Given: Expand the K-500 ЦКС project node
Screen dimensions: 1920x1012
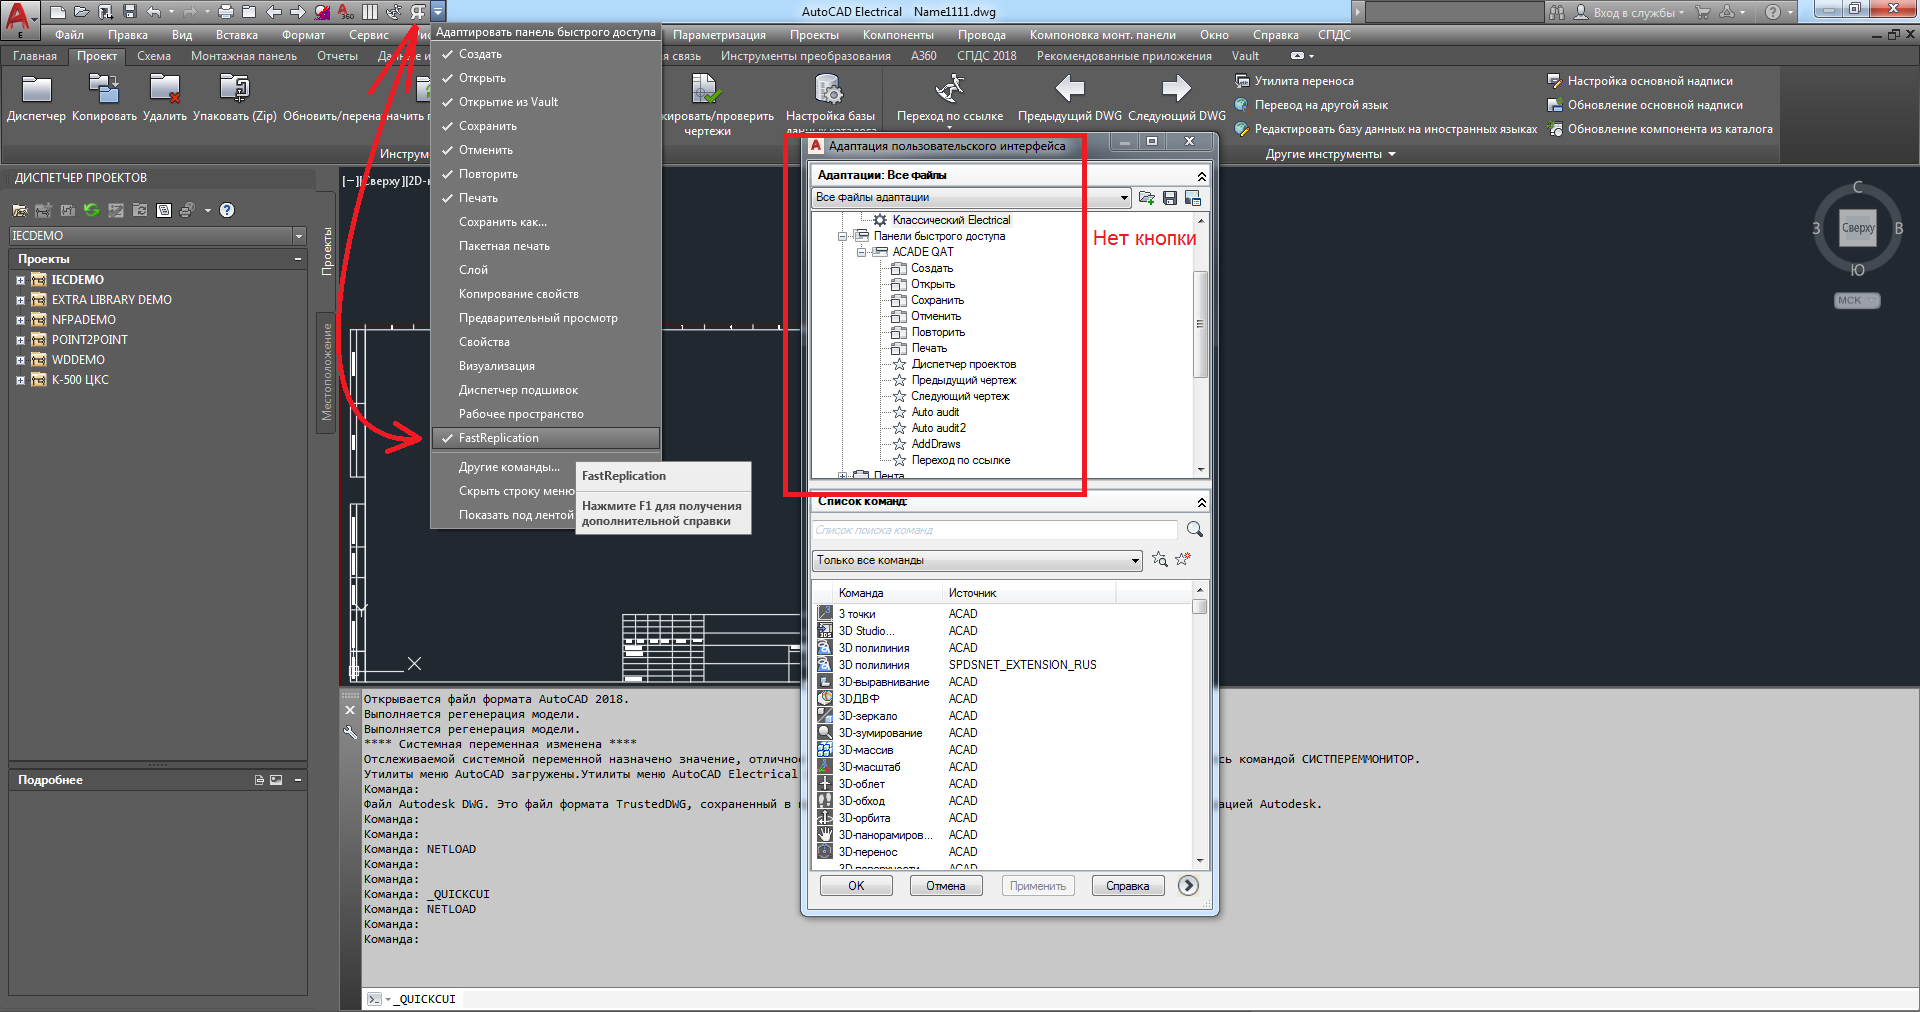Looking at the screenshot, I should click(20, 380).
